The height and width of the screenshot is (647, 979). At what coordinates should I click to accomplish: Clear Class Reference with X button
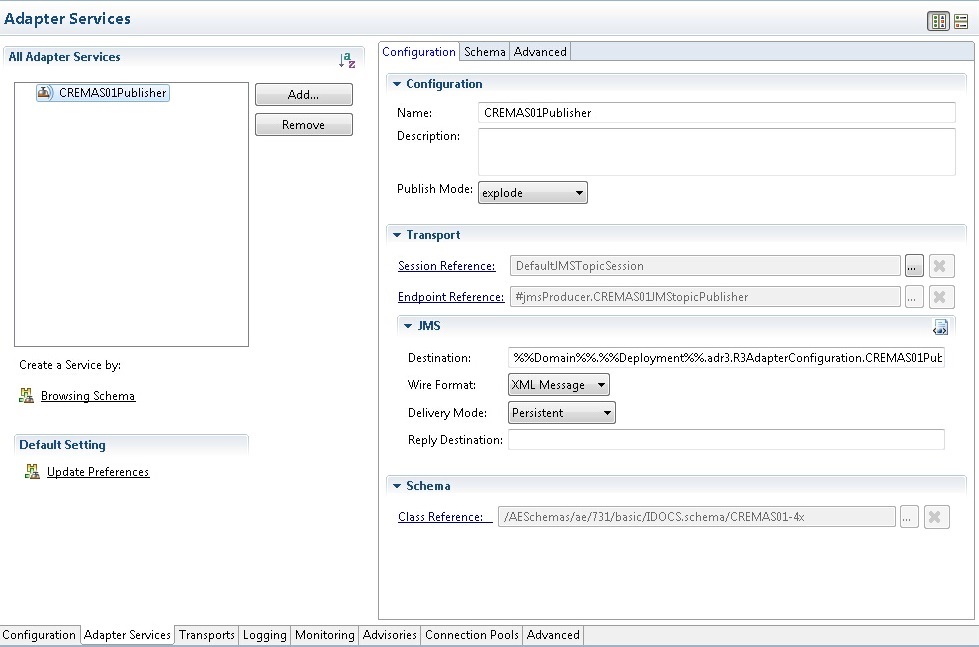tap(936, 517)
